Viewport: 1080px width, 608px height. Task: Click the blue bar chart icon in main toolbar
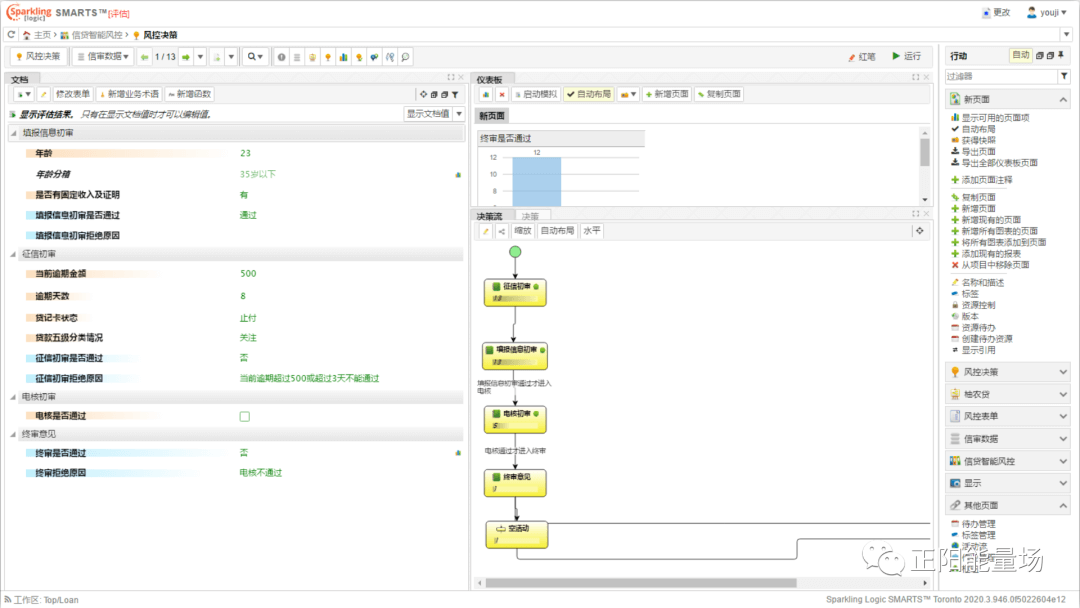[x=343, y=57]
